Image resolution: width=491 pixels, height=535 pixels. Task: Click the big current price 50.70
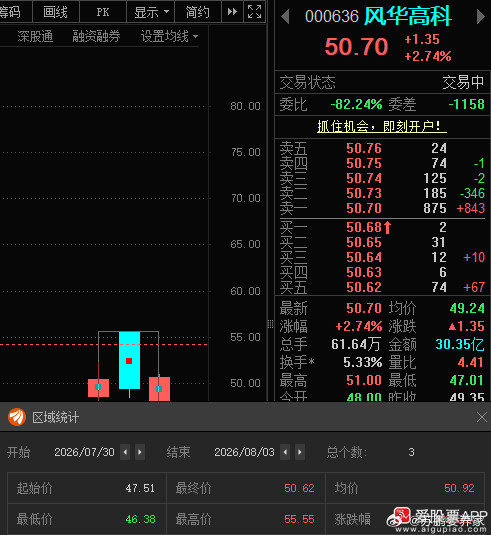click(357, 46)
